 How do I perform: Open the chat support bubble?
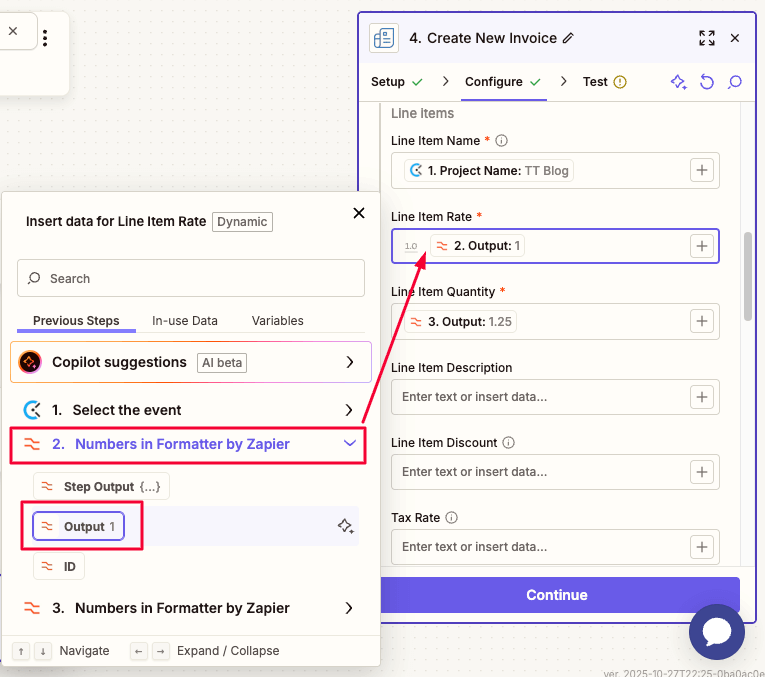pyautogui.click(x=717, y=632)
